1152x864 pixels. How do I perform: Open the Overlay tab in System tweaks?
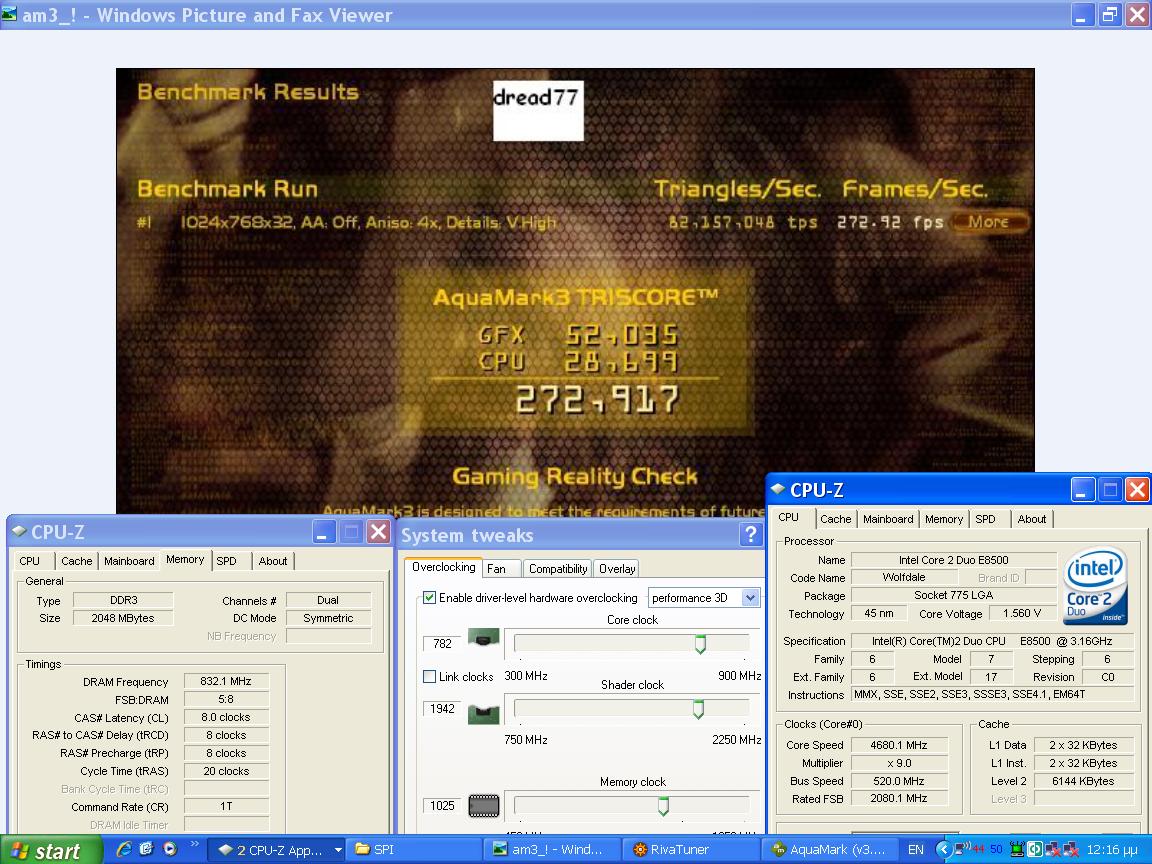pyautogui.click(x=617, y=569)
